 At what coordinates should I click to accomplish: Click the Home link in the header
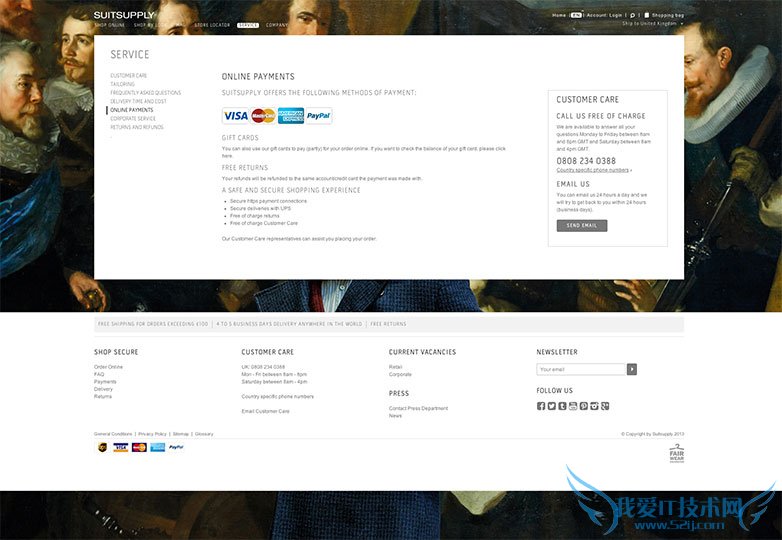pyautogui.click(x=559, y=15)
